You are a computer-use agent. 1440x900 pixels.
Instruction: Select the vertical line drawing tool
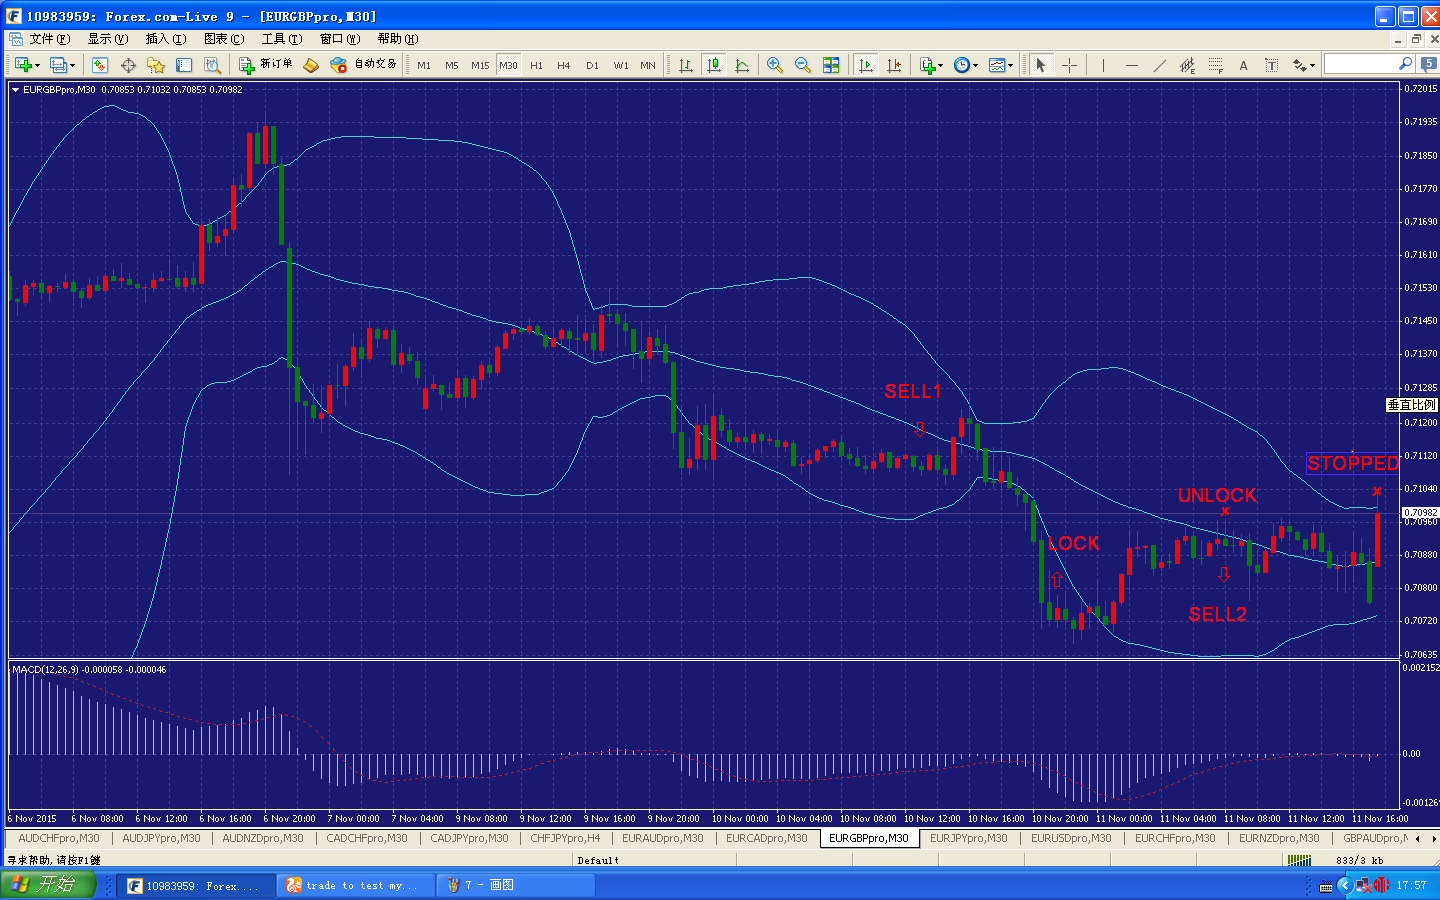coord(1103,65)
